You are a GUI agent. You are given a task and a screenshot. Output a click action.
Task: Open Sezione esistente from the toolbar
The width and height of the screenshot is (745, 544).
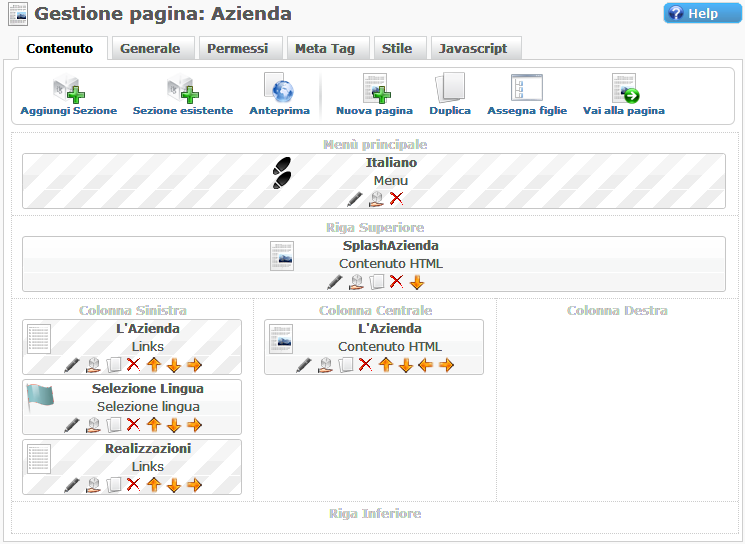pyautogui.click(x=183, y=89)
